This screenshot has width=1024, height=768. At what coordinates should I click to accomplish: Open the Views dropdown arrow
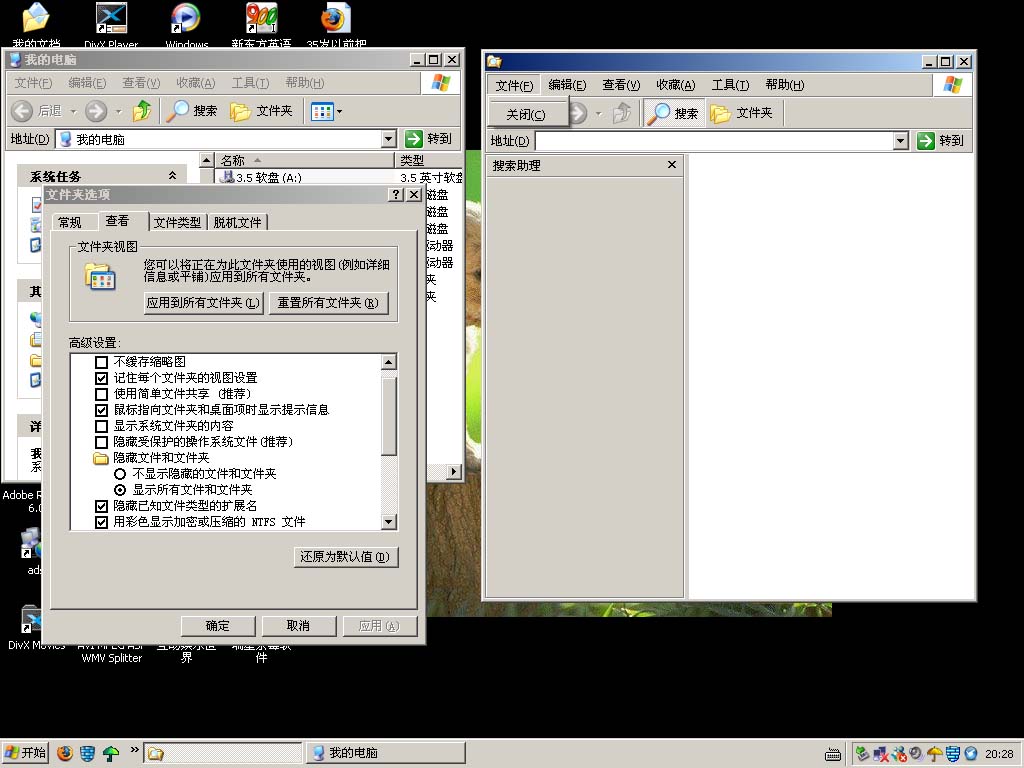pyautogui.click(x=339, y=112)
